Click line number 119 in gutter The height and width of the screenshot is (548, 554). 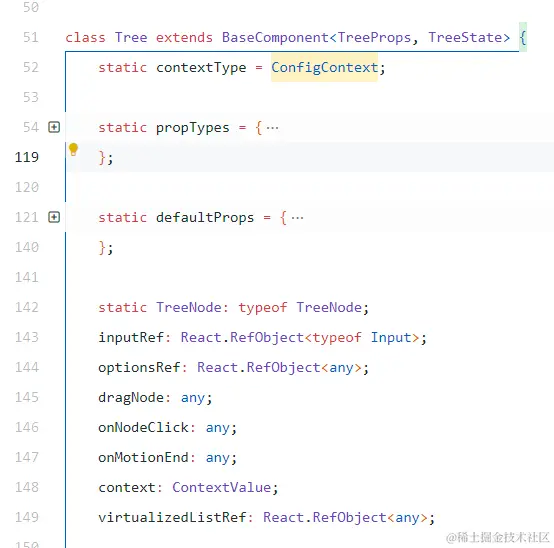[x=26, y=157]
